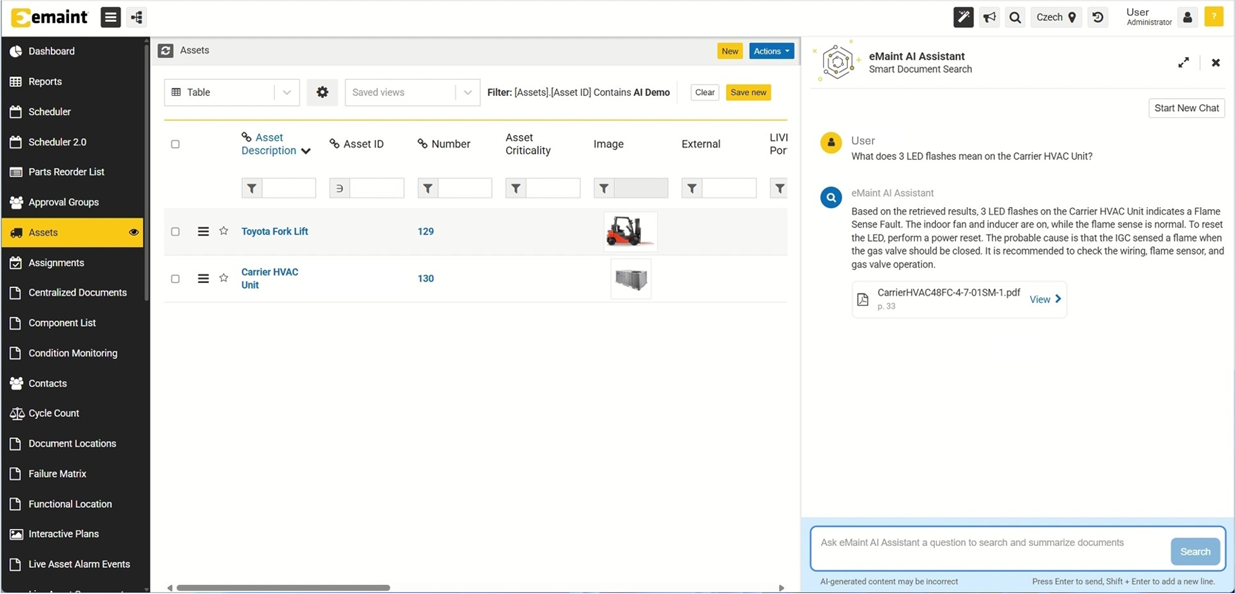Open asset number 129 link
Screen dimensions: 1235x594
click(x=425, y=231)
